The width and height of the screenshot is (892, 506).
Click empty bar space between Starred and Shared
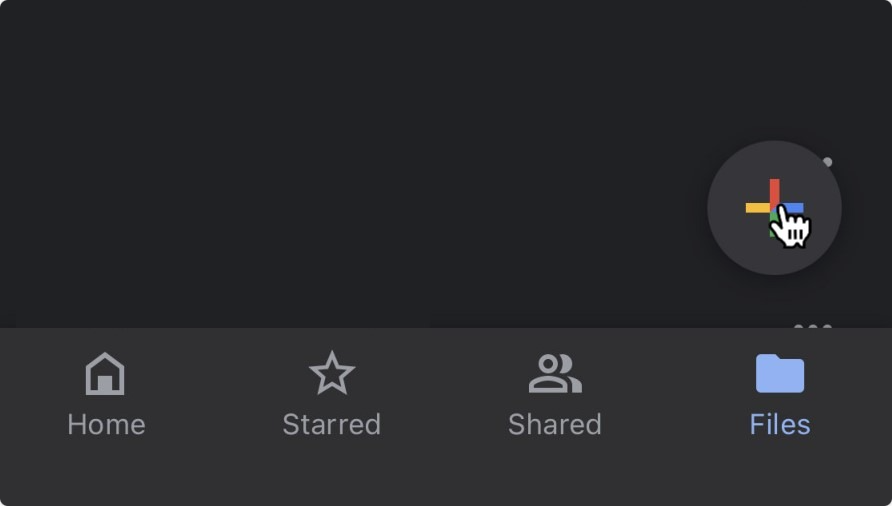pyautogui.click(x=444, y=398)
